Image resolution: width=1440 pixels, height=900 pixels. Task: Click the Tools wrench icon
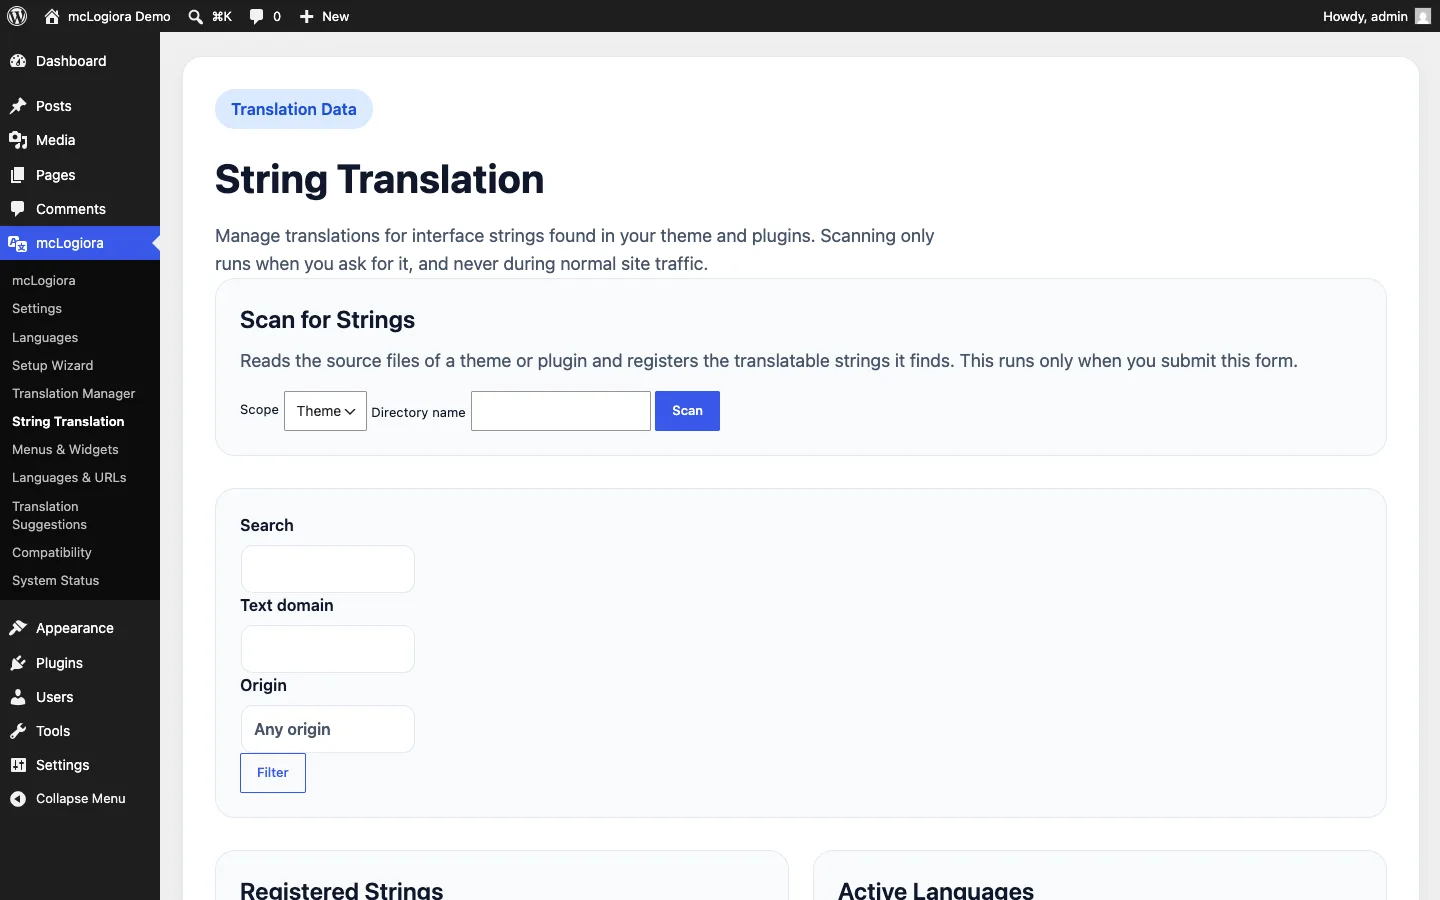[18, 731]
